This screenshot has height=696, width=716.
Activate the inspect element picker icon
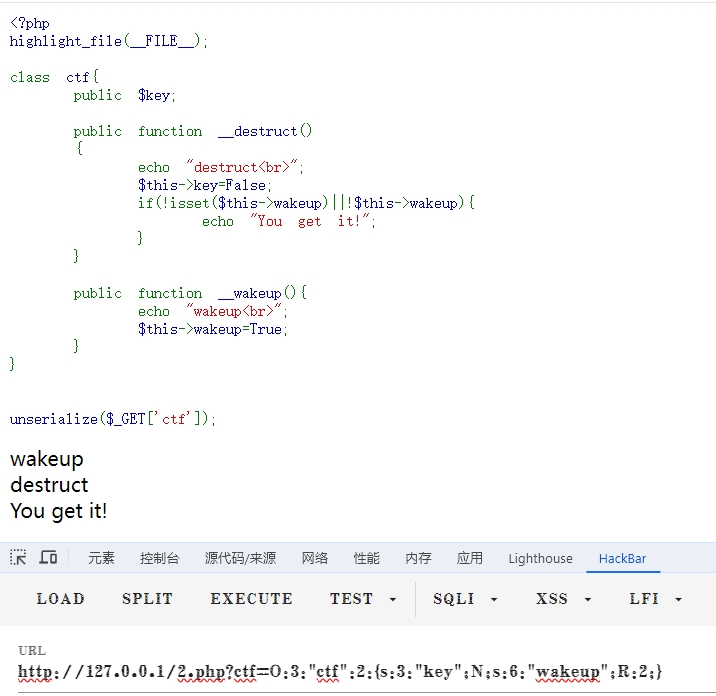coord(18,558)
